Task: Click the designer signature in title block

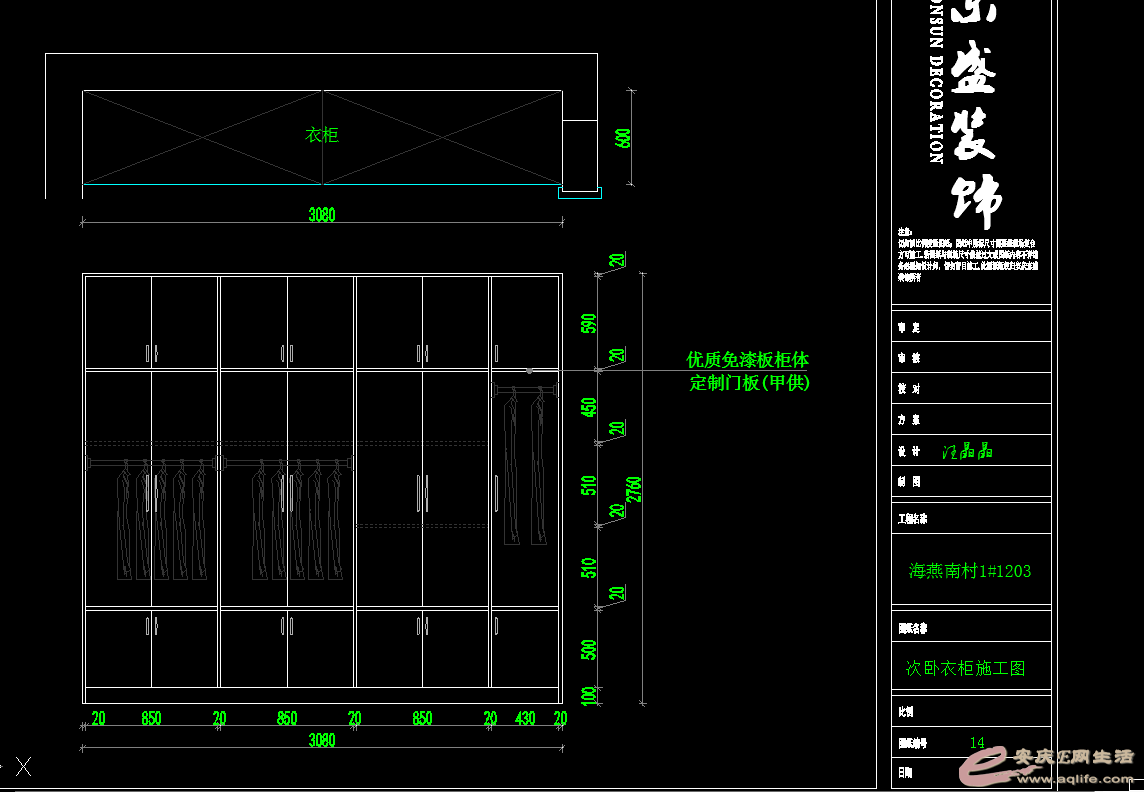Action: click(967, 451)
